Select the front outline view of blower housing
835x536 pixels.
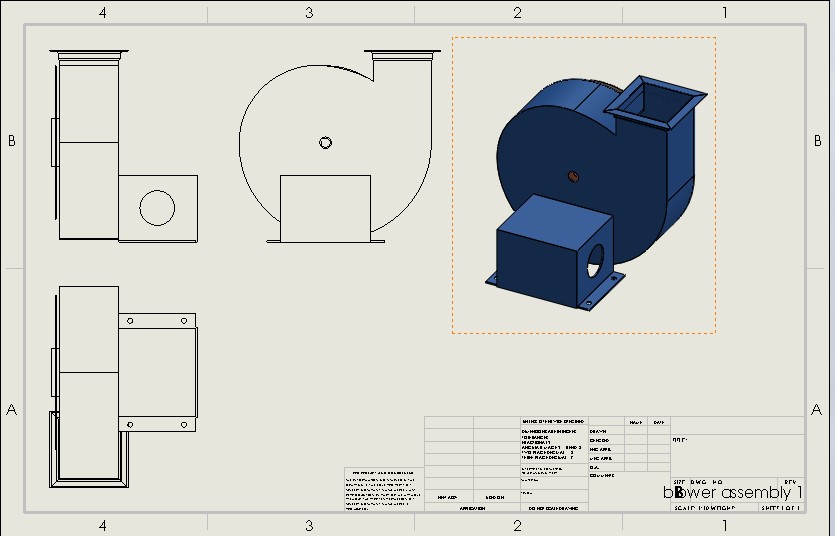(x=340, y=147)
